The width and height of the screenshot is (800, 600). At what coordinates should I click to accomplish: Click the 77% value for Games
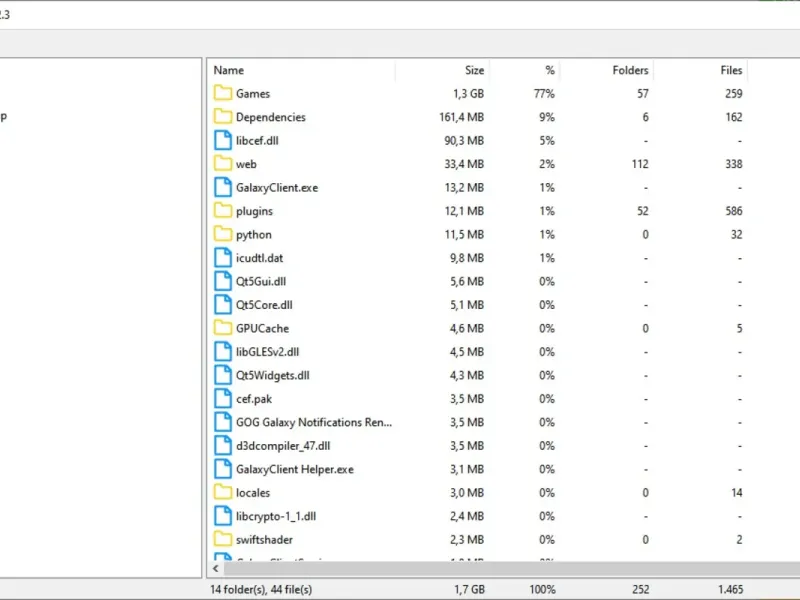(x=544, y=94)
